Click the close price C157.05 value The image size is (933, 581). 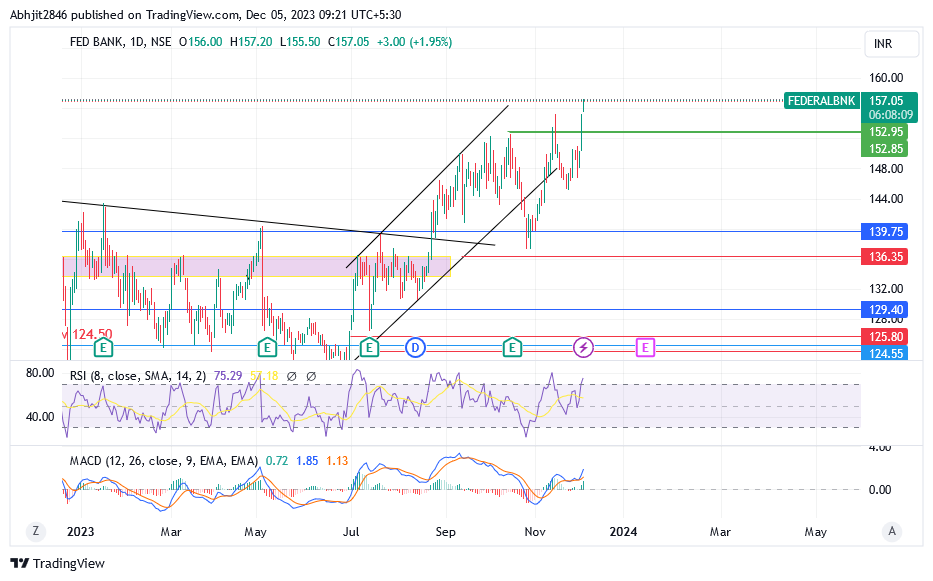point(348,42)
